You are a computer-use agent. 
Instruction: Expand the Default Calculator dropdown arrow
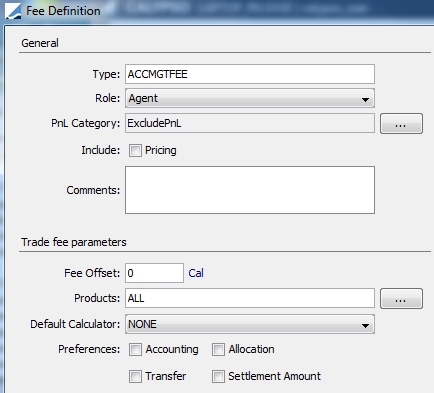point(365,325)
